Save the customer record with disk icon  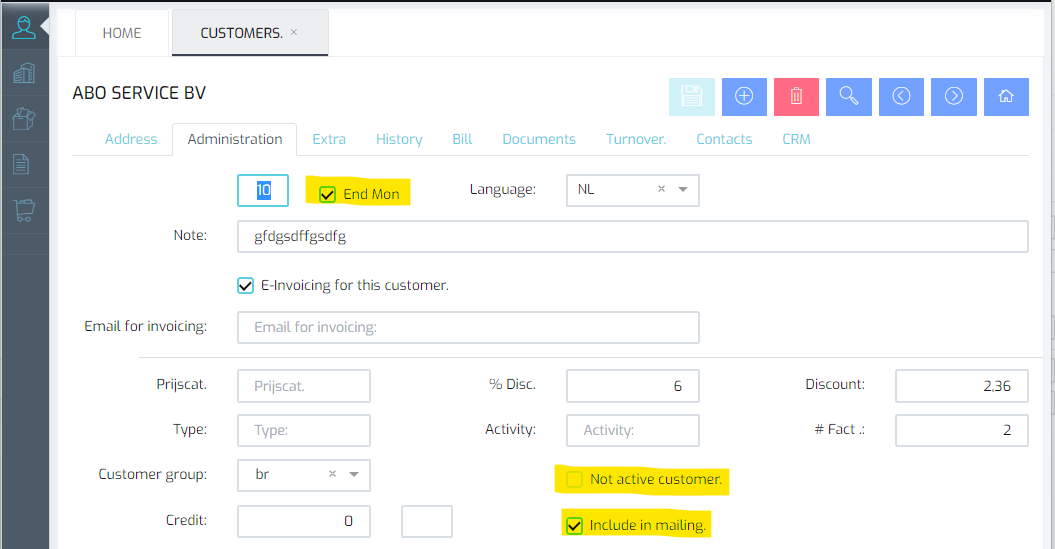point(692,96)
